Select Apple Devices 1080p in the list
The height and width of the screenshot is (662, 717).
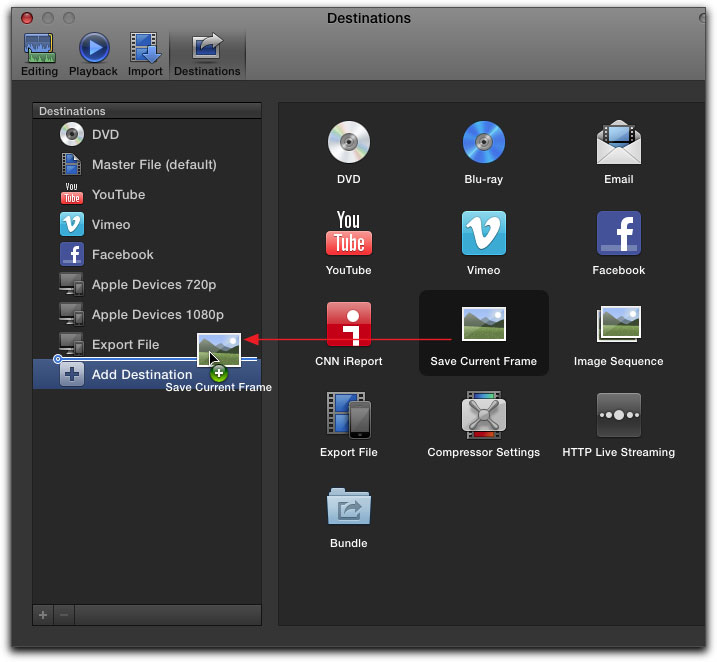(147, 315)
